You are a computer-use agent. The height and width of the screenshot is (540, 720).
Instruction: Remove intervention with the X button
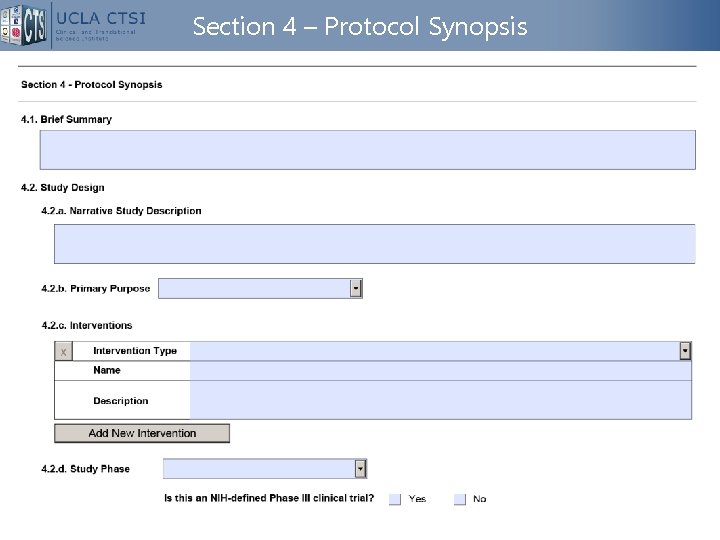pyautogui.click(x=64, y=352)
